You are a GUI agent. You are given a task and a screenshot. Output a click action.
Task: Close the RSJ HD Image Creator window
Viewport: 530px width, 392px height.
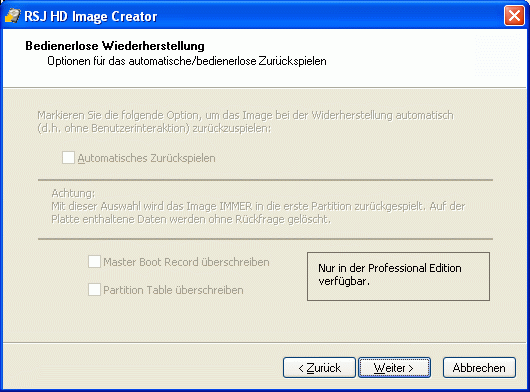click(x=514, y=16)
